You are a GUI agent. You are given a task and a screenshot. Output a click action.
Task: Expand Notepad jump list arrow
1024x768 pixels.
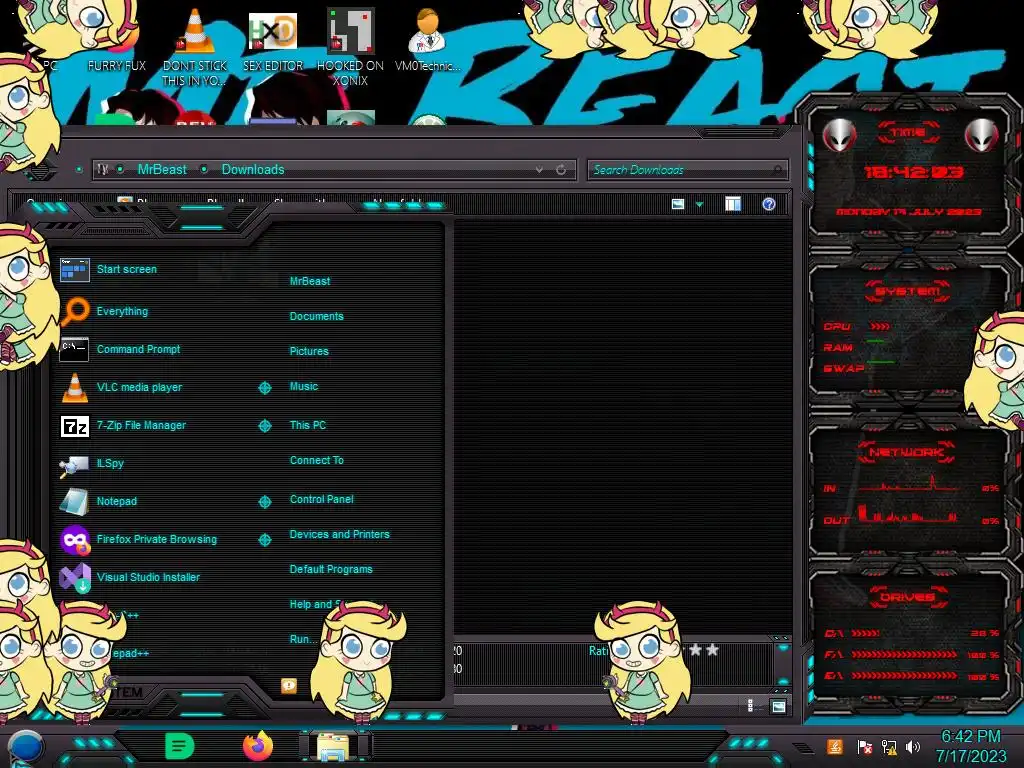click(264, 502)
